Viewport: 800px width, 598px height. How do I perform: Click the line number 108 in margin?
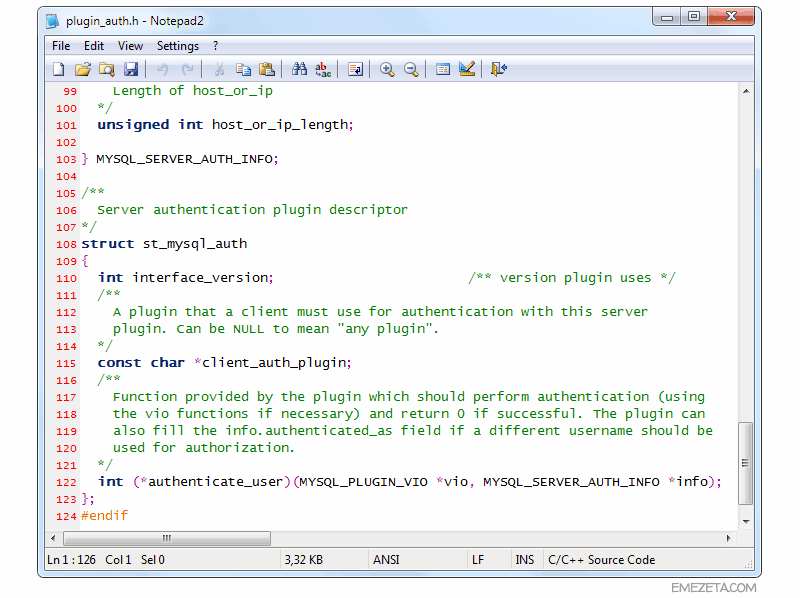pyautogui.click(x=66, y=244)
